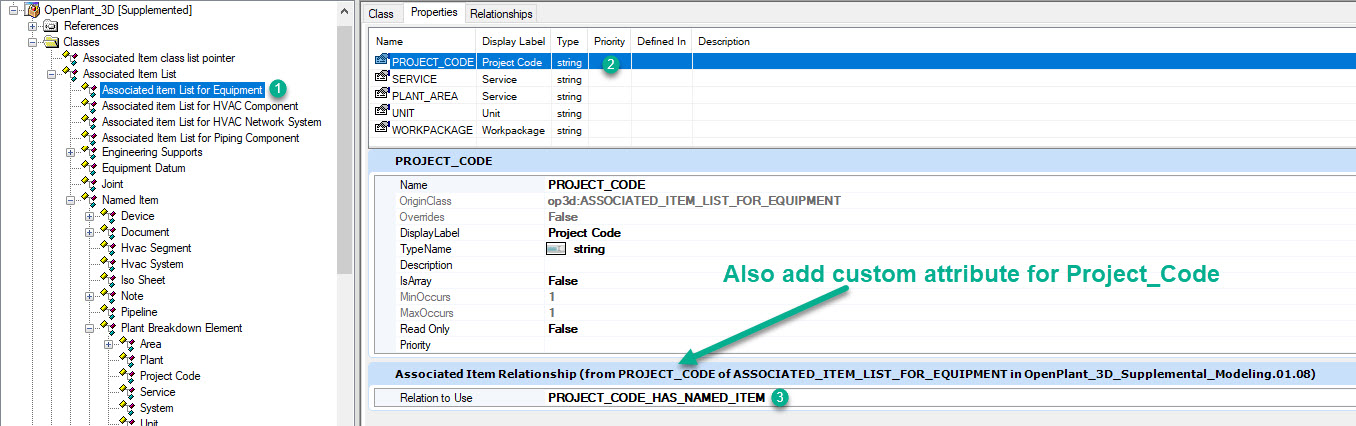
Task: Collapse the Named Item node
Action: coord(71,200)
